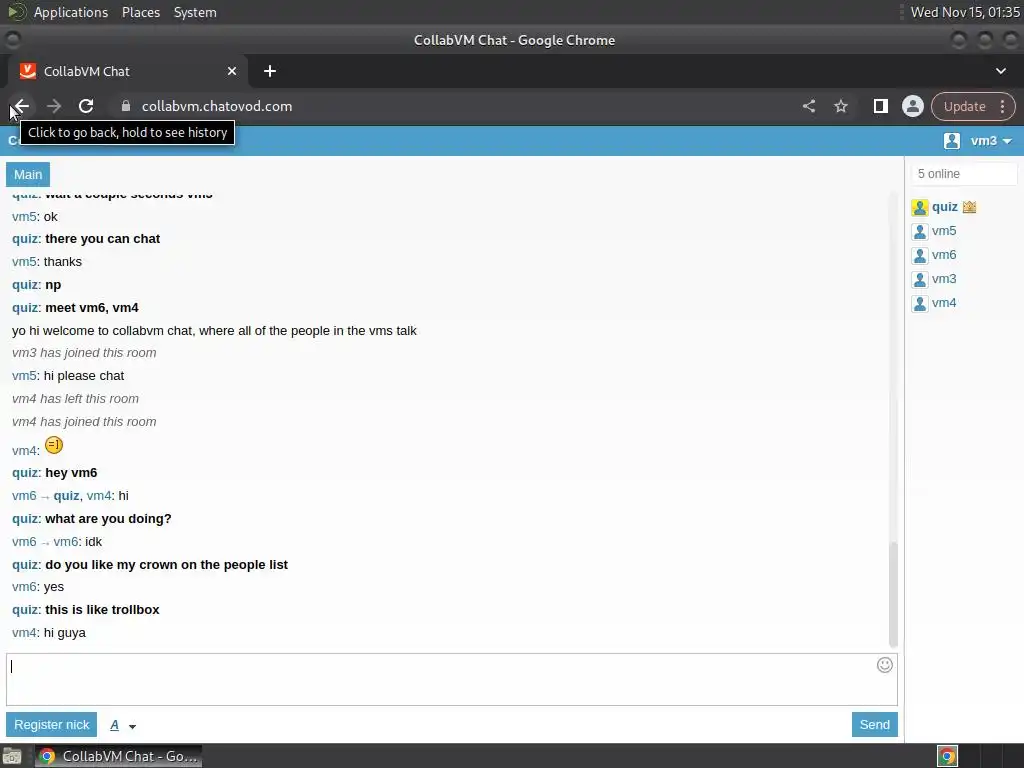The width and height of the screenshot is (1024, 768).
Task: Click the user avatar in chat header
Action: (x=952, y=140)
